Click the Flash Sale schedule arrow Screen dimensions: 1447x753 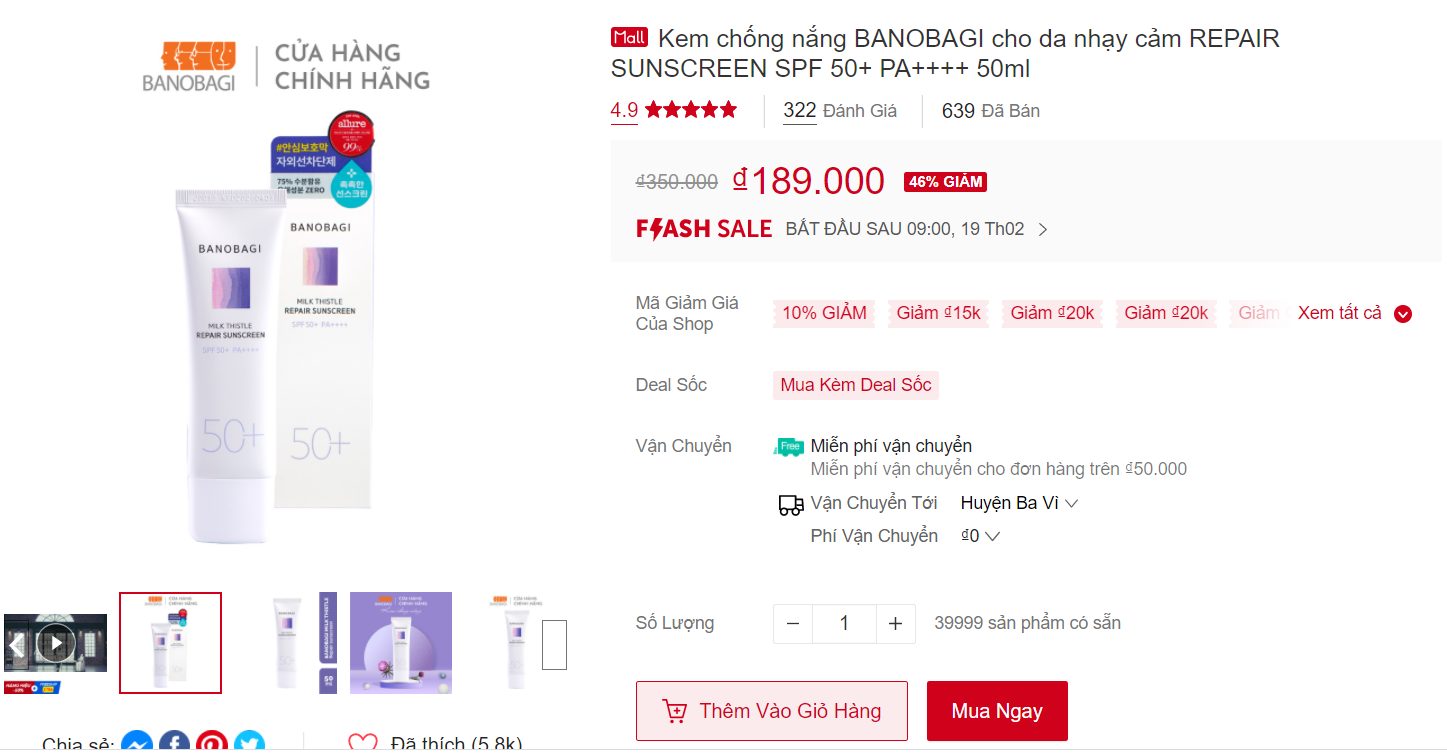(1043, 229)
